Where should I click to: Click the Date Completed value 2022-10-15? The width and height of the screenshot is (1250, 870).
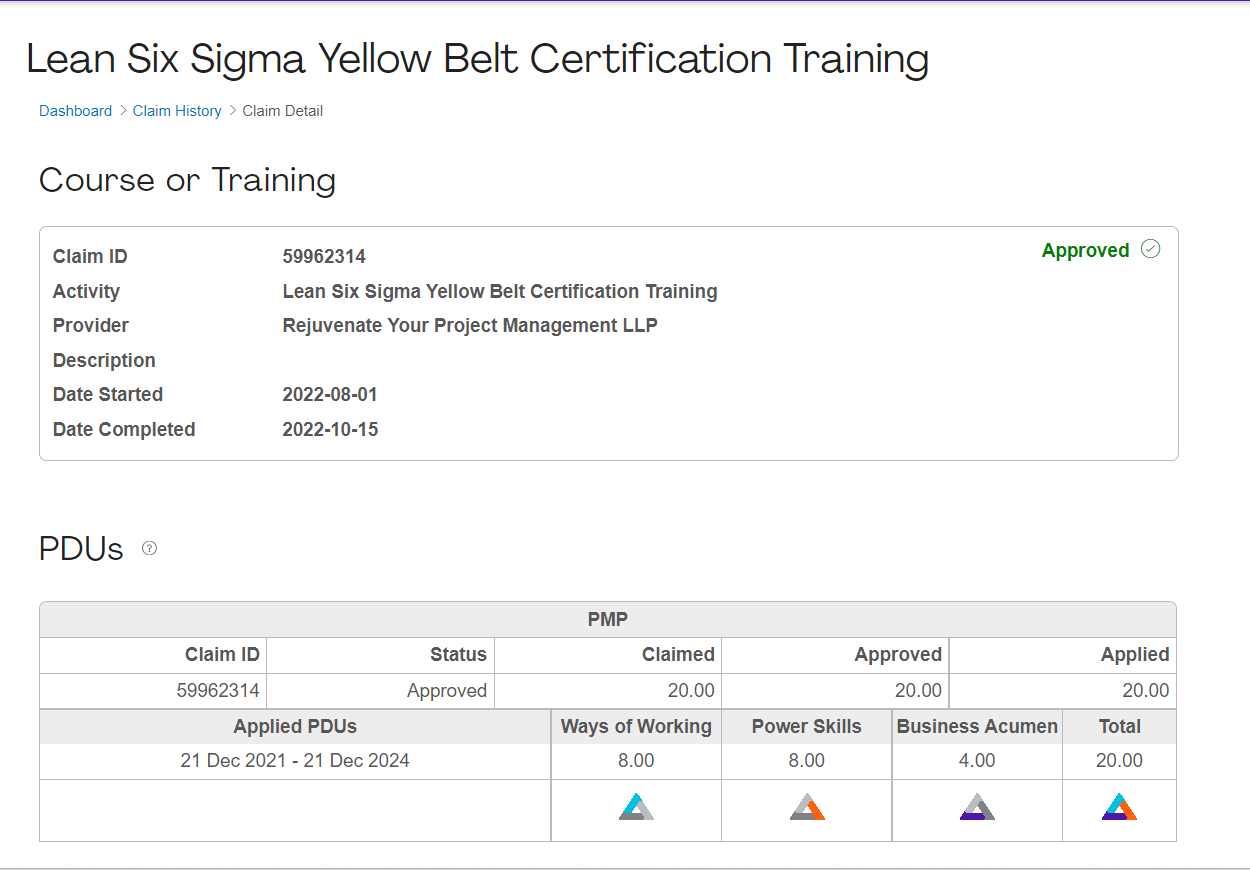click(x=330, y=430)
